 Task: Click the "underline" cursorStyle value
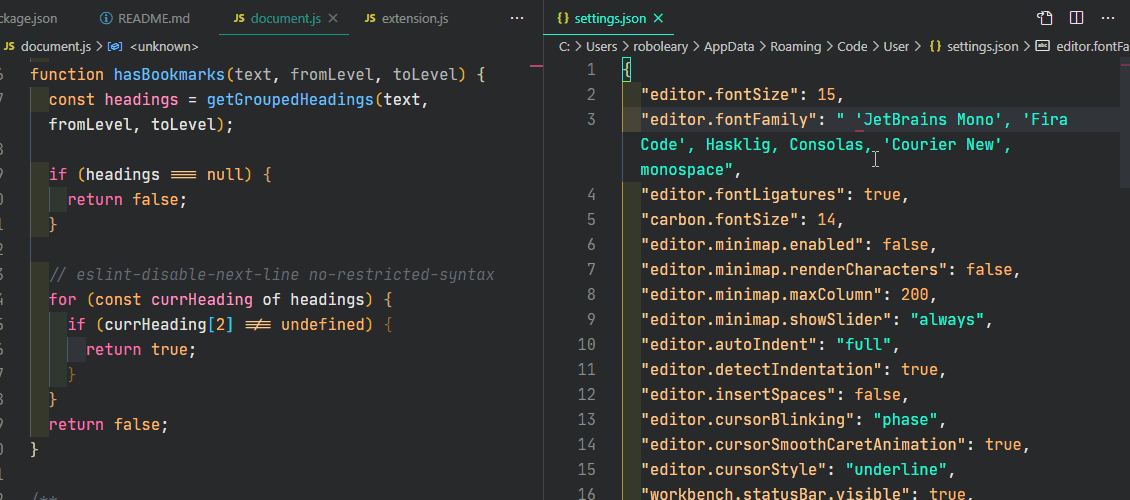click(x=896, y=470)
